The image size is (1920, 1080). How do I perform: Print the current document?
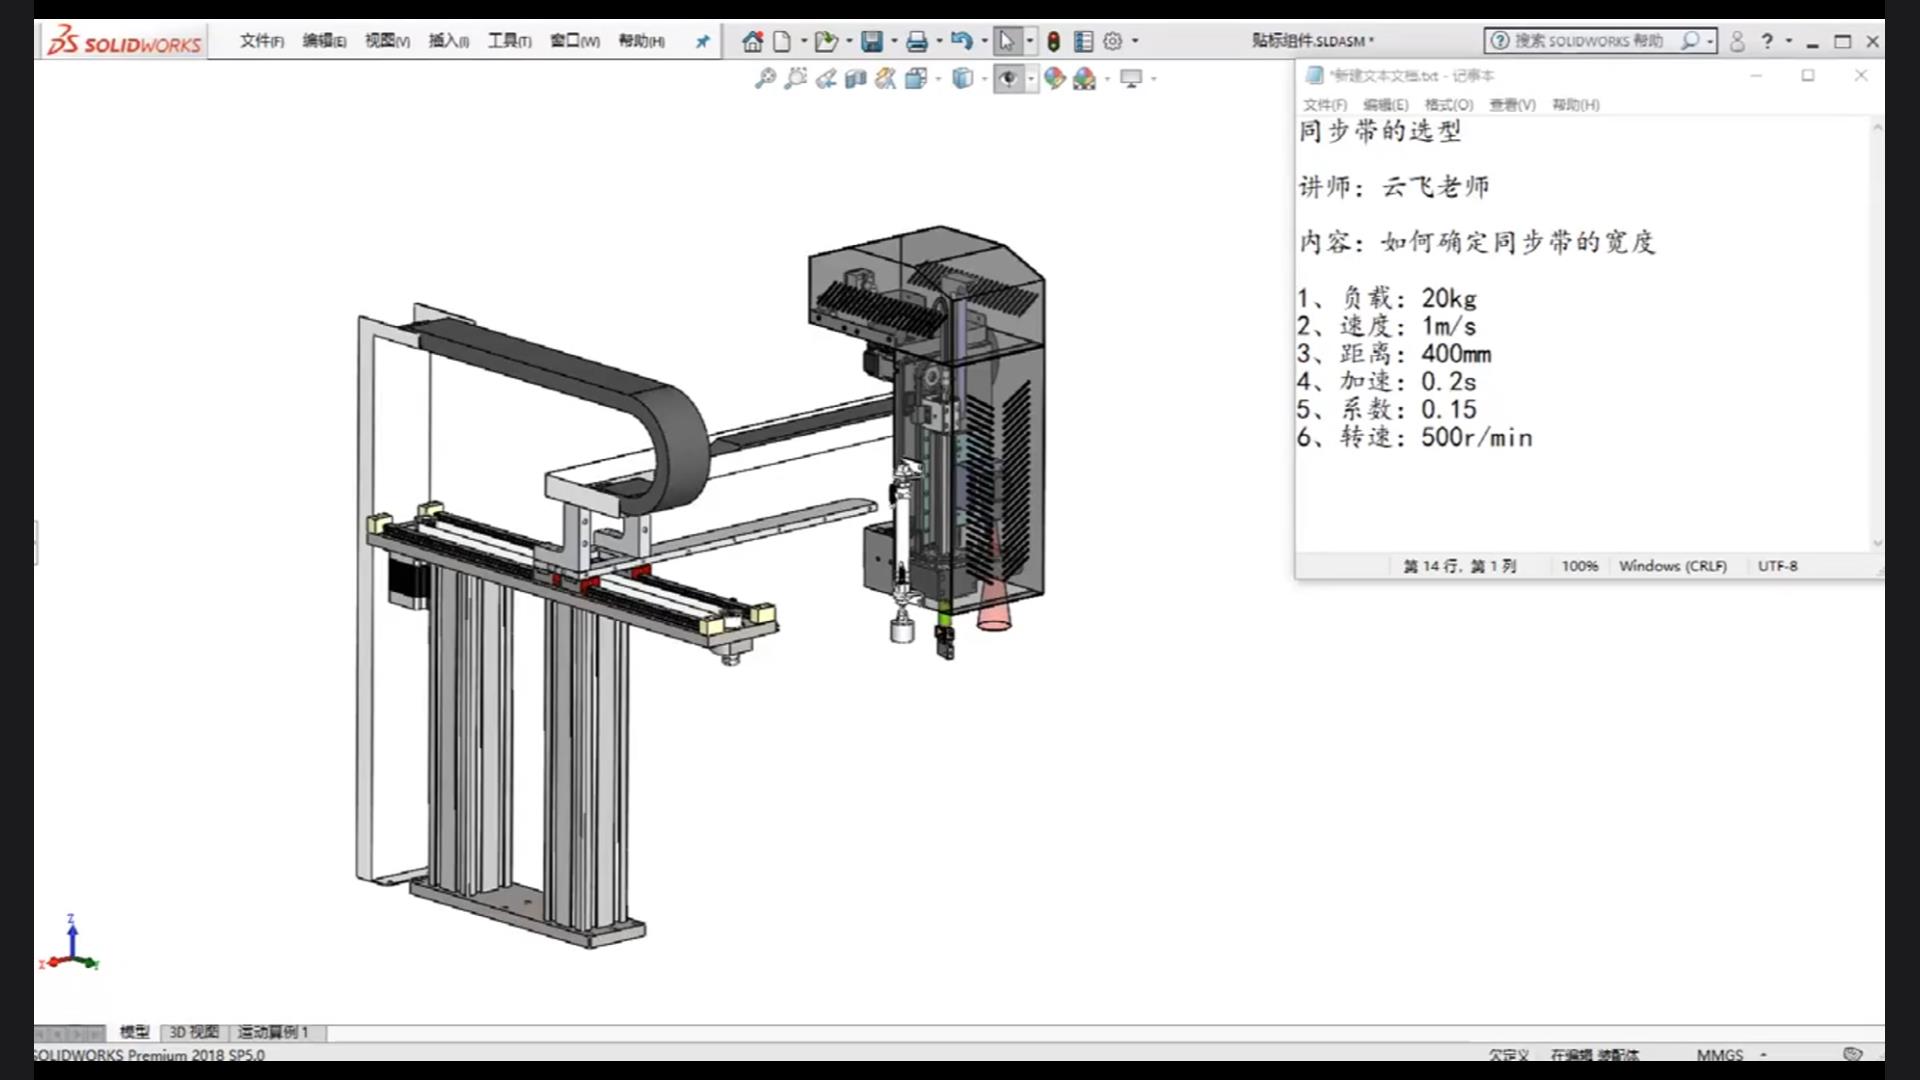tap(916, 41)
